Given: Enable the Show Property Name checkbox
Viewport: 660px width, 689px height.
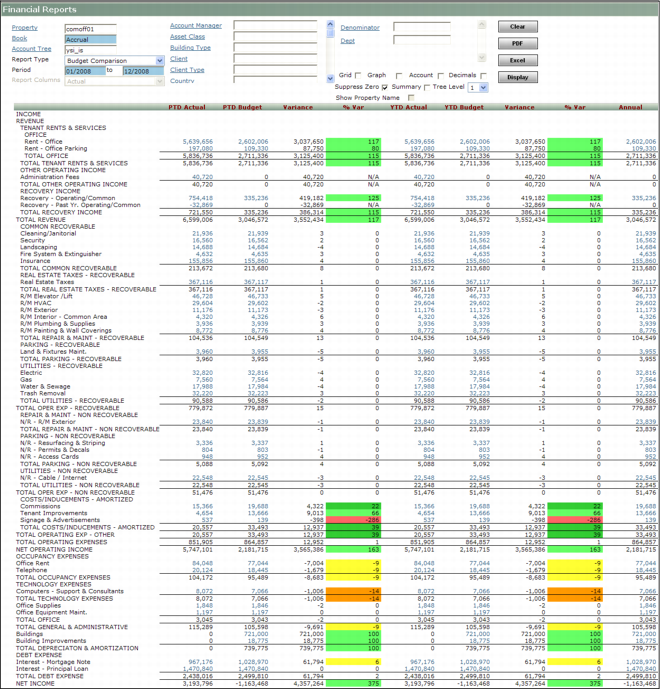Looking at the screenshot, I should click(x=411, y=98).
